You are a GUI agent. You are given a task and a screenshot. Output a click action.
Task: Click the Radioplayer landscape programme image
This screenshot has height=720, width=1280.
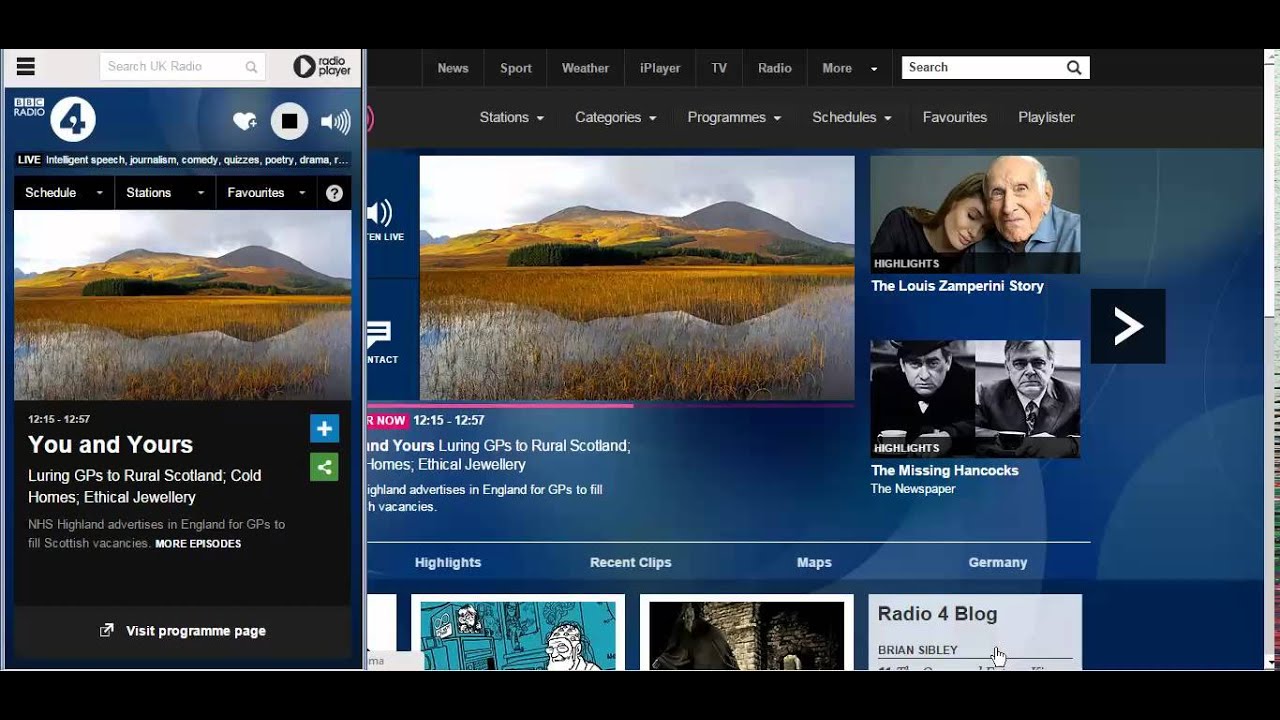[183, 305]
